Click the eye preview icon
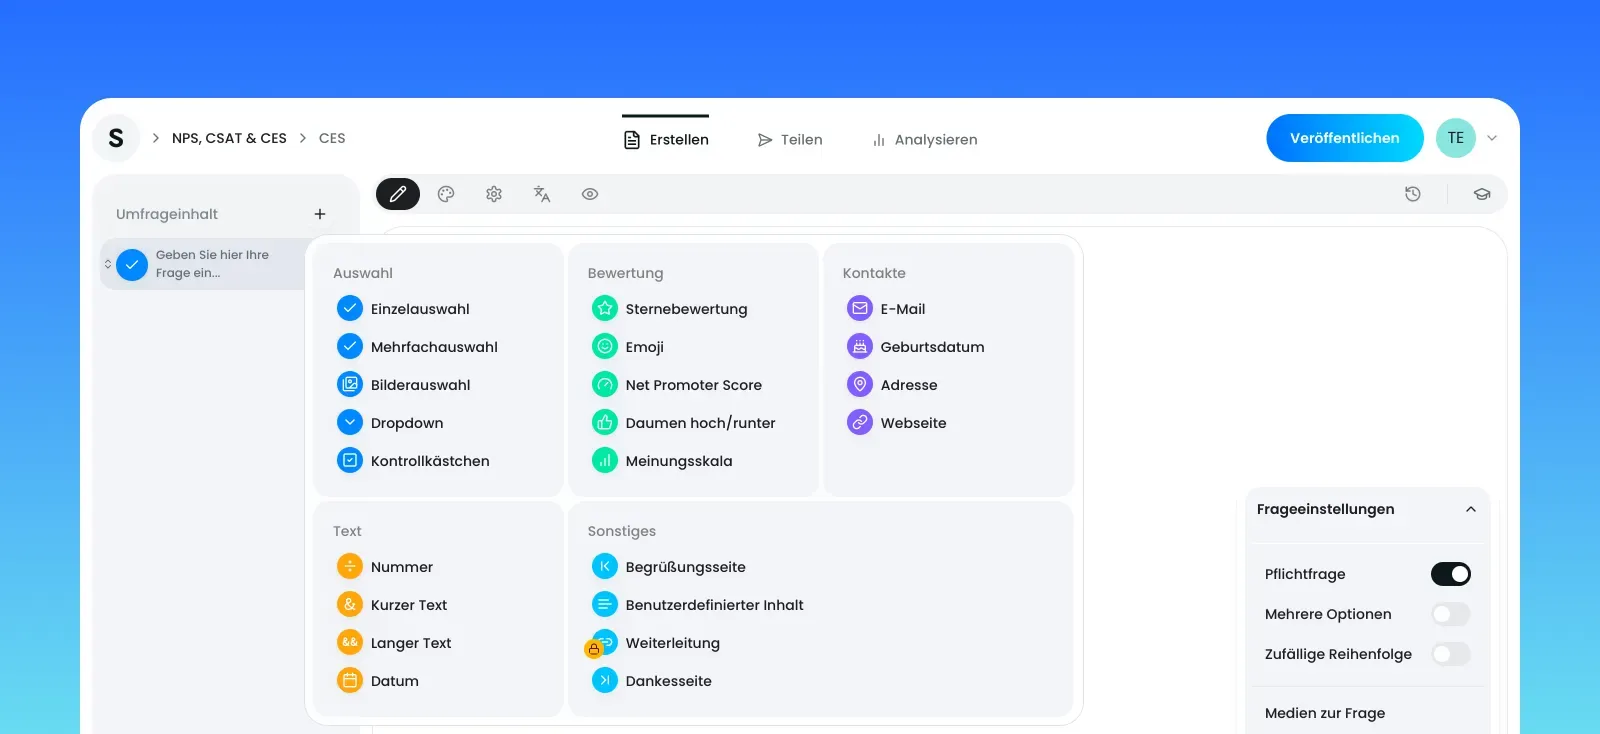 [x=590, y=194]
